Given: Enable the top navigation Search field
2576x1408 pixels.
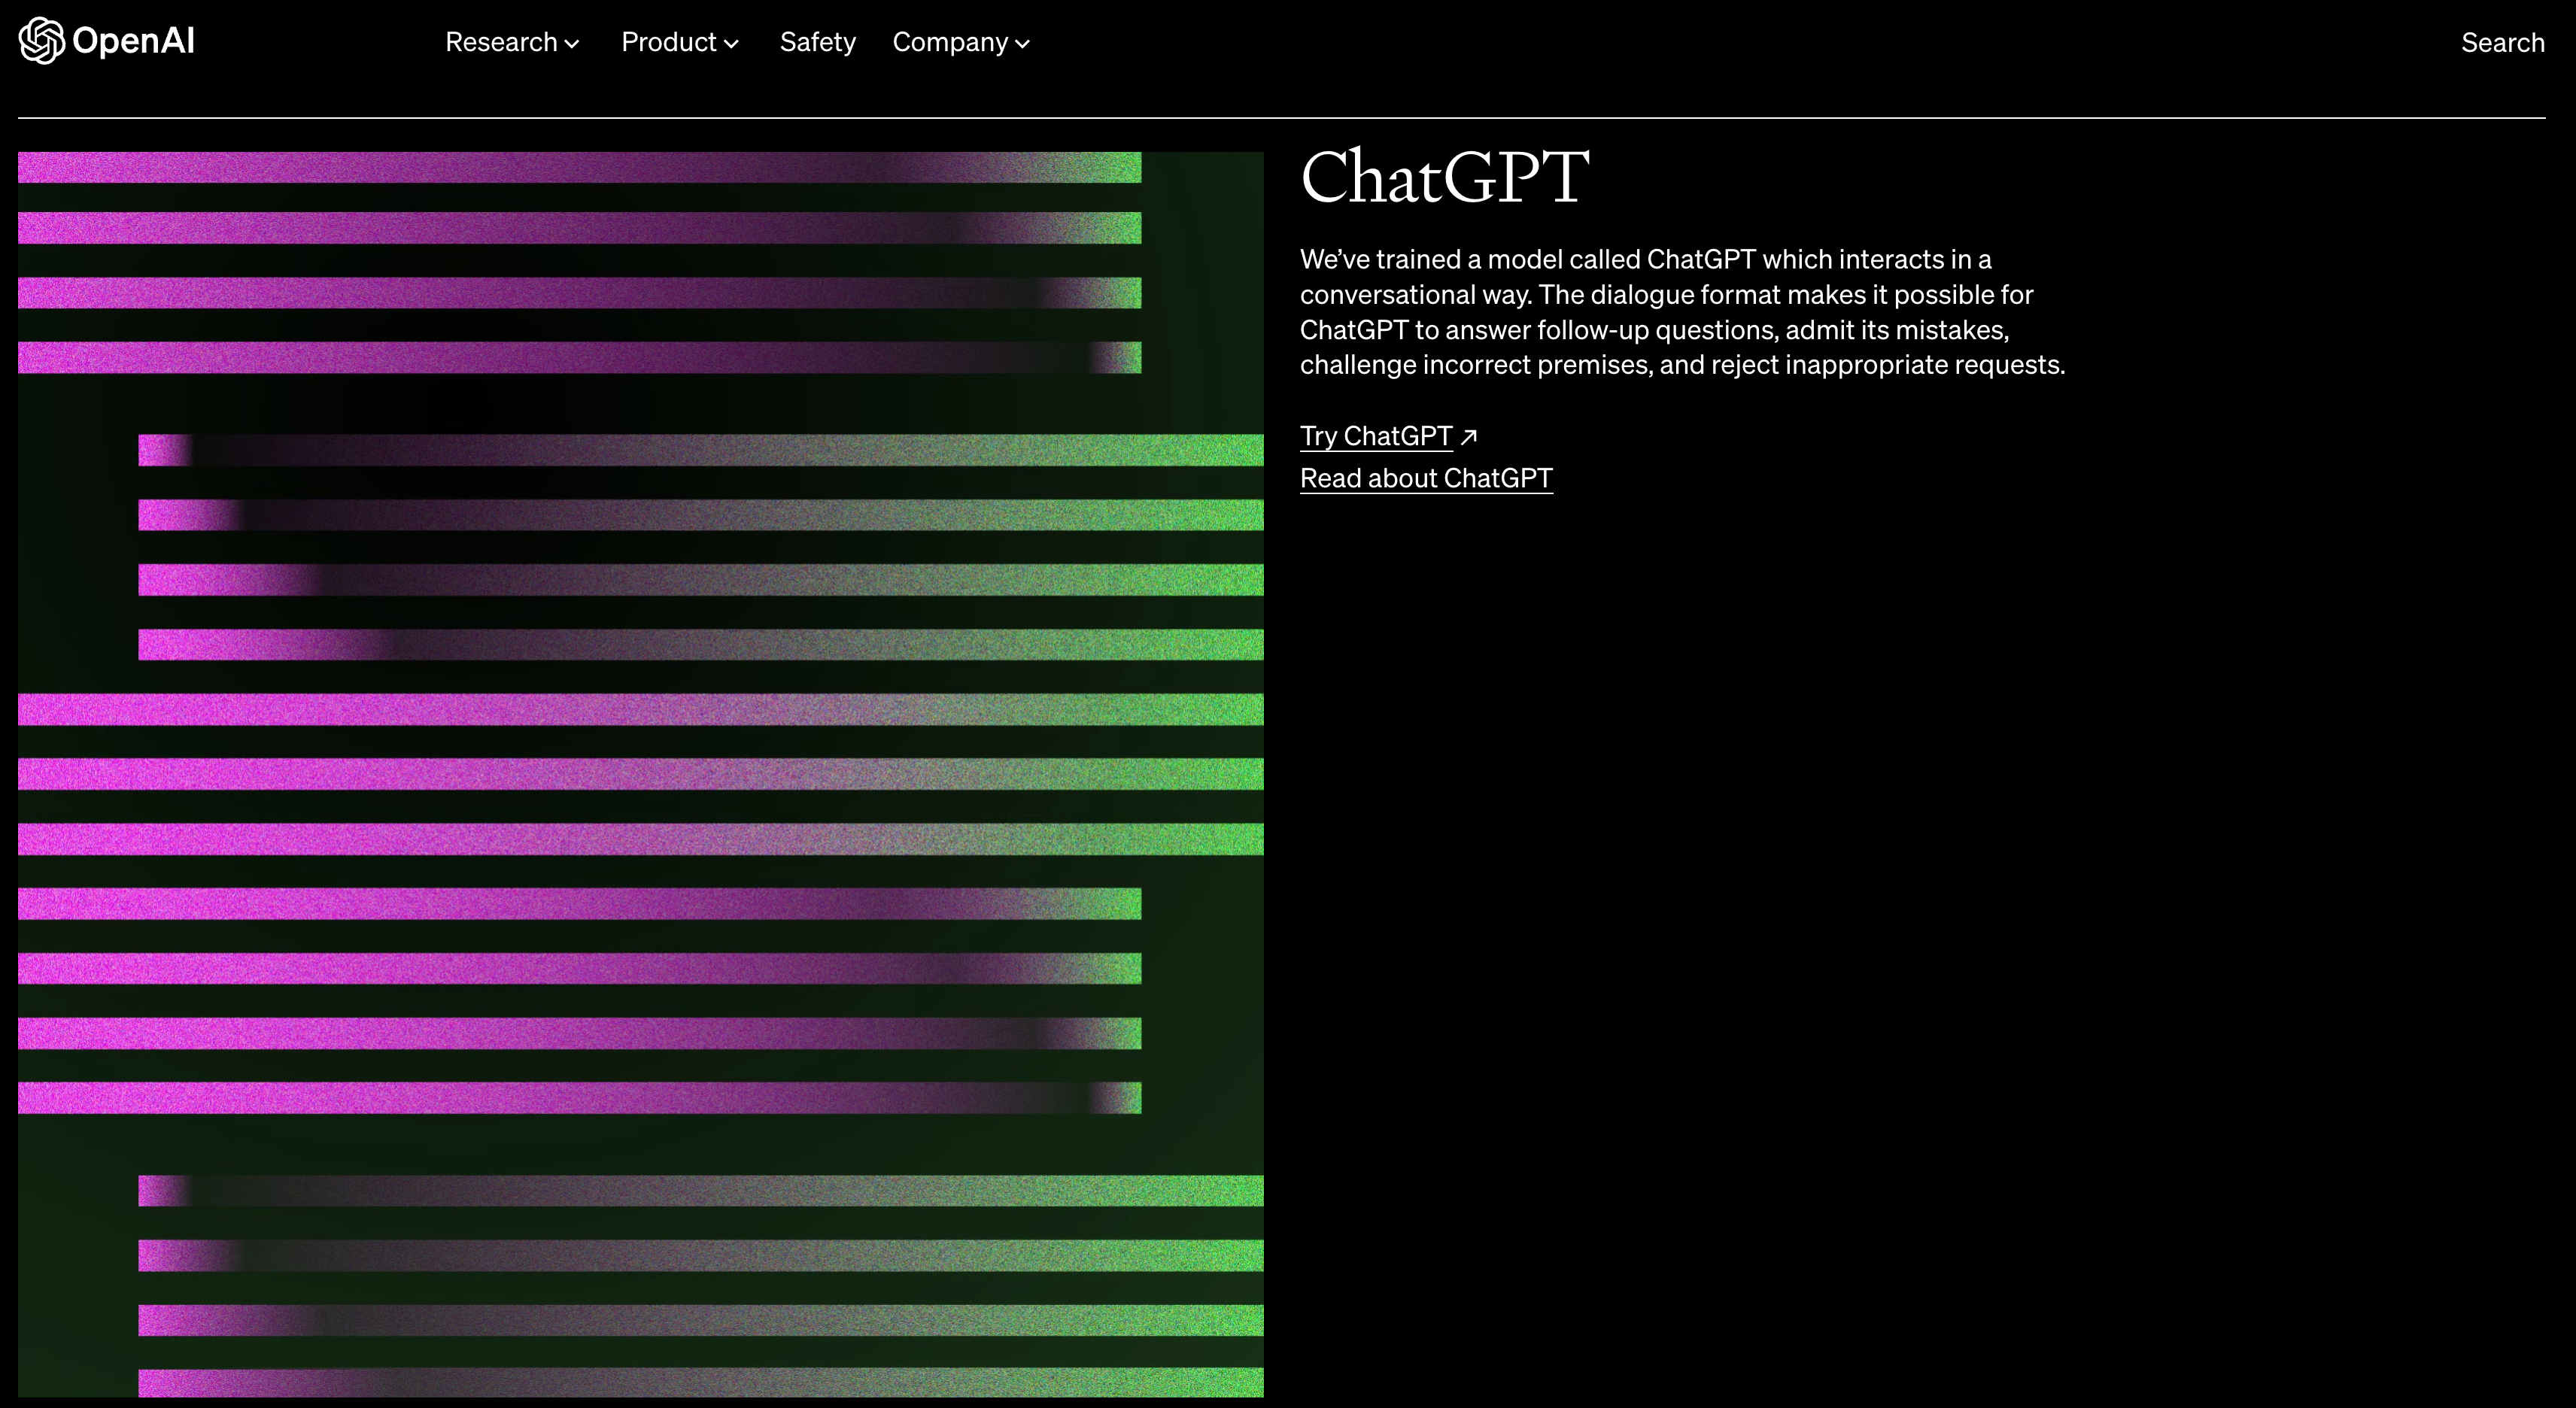Looking at the screenshot, I should [x=2502, y=41].
